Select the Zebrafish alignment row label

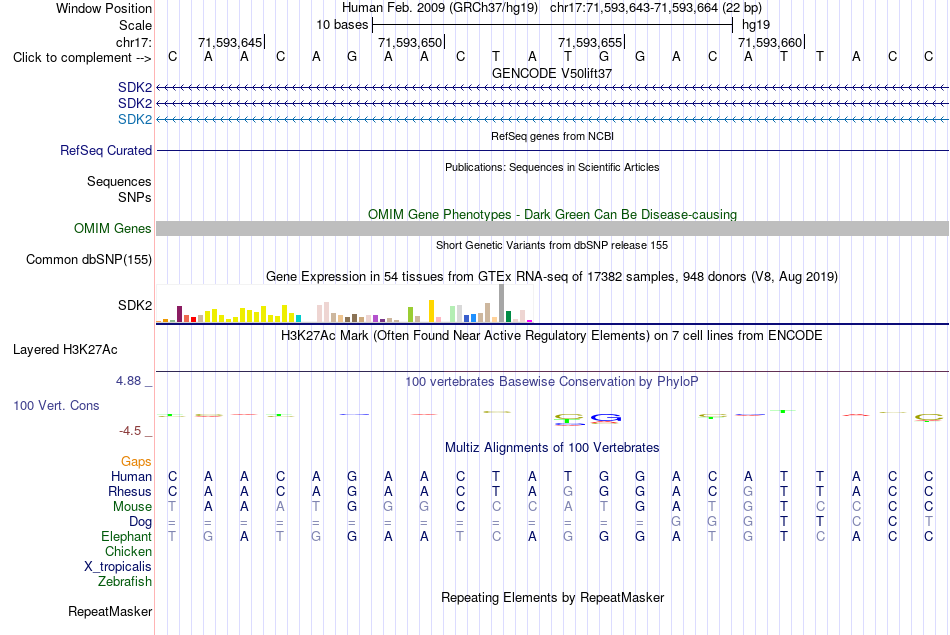tap(125, 582)
